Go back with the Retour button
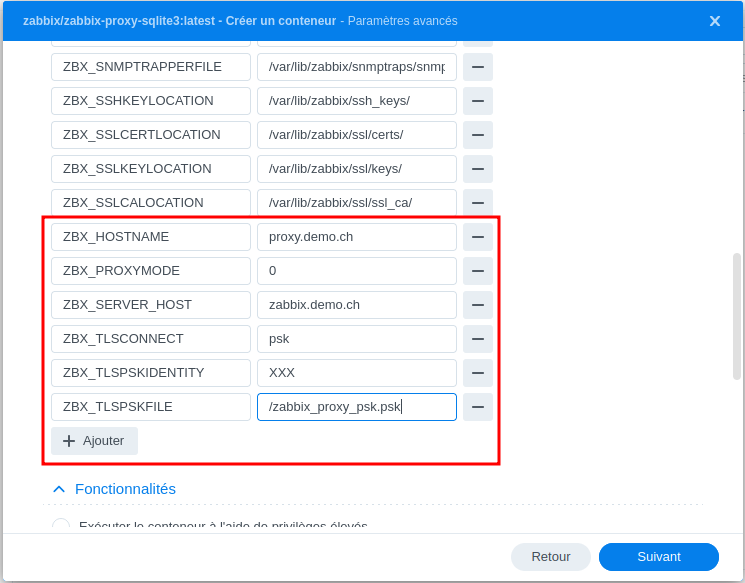Viewport: 745px width, 583px height. (x=551, y=557)
